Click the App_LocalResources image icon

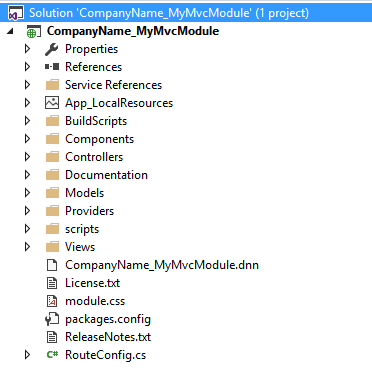52,103
